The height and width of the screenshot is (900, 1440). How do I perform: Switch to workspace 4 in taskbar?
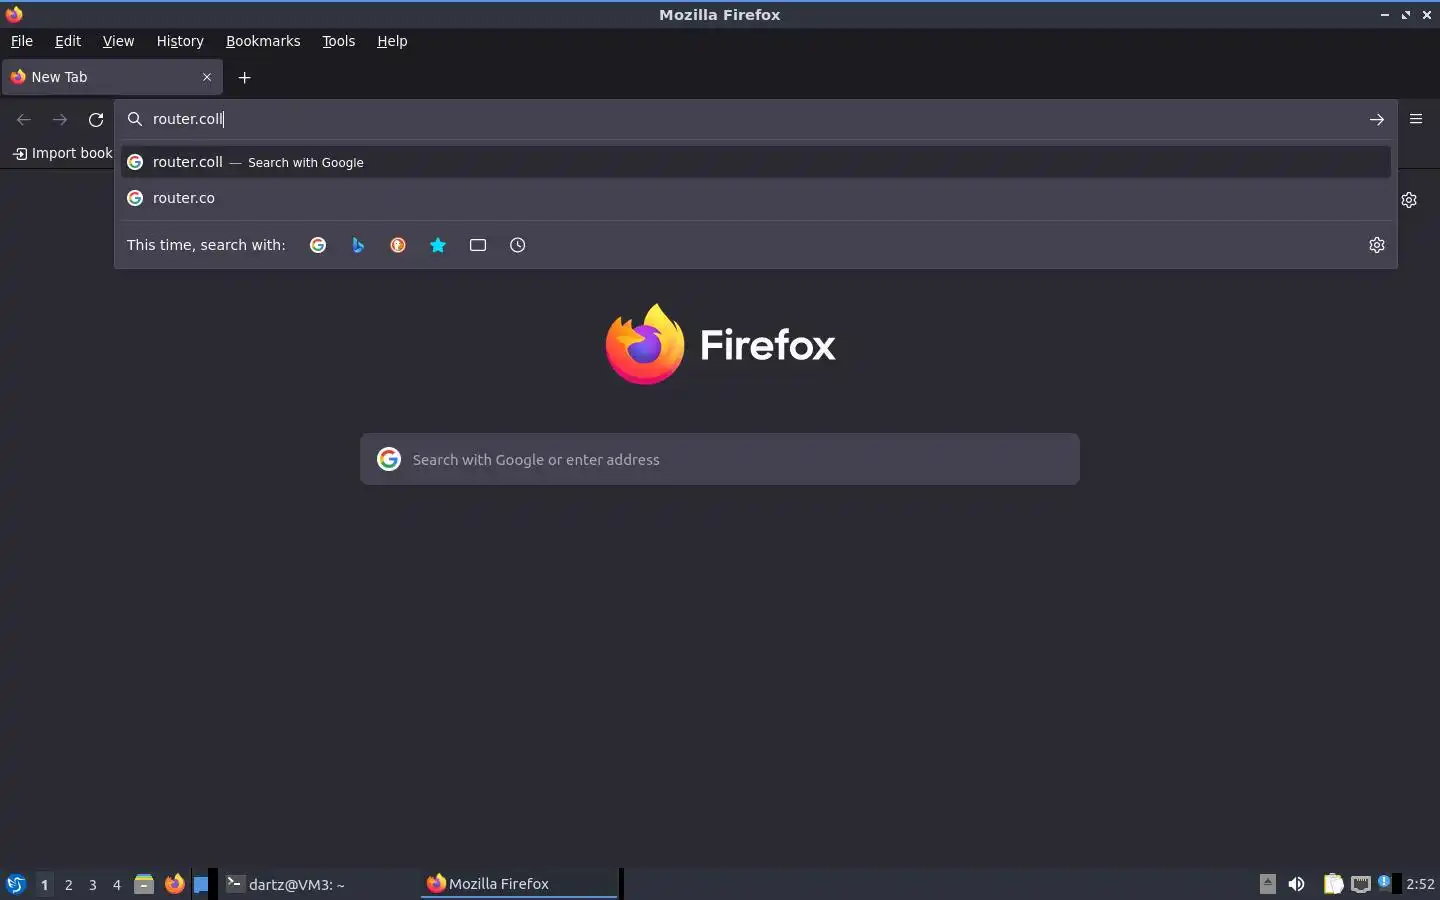tap(116, 884)
